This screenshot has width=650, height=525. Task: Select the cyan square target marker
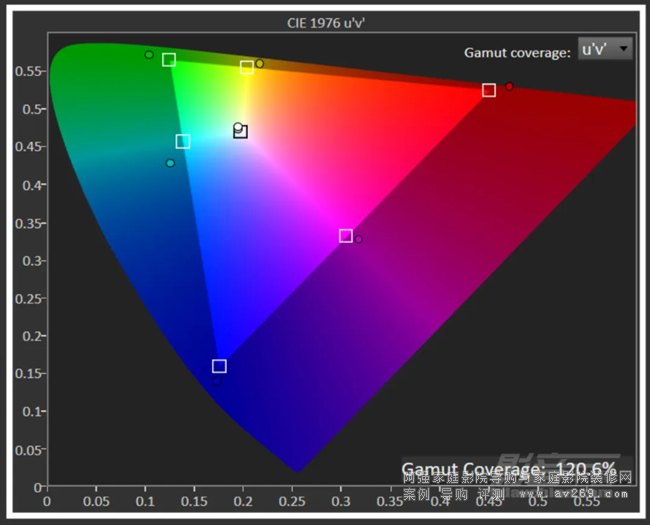[183, 142]
